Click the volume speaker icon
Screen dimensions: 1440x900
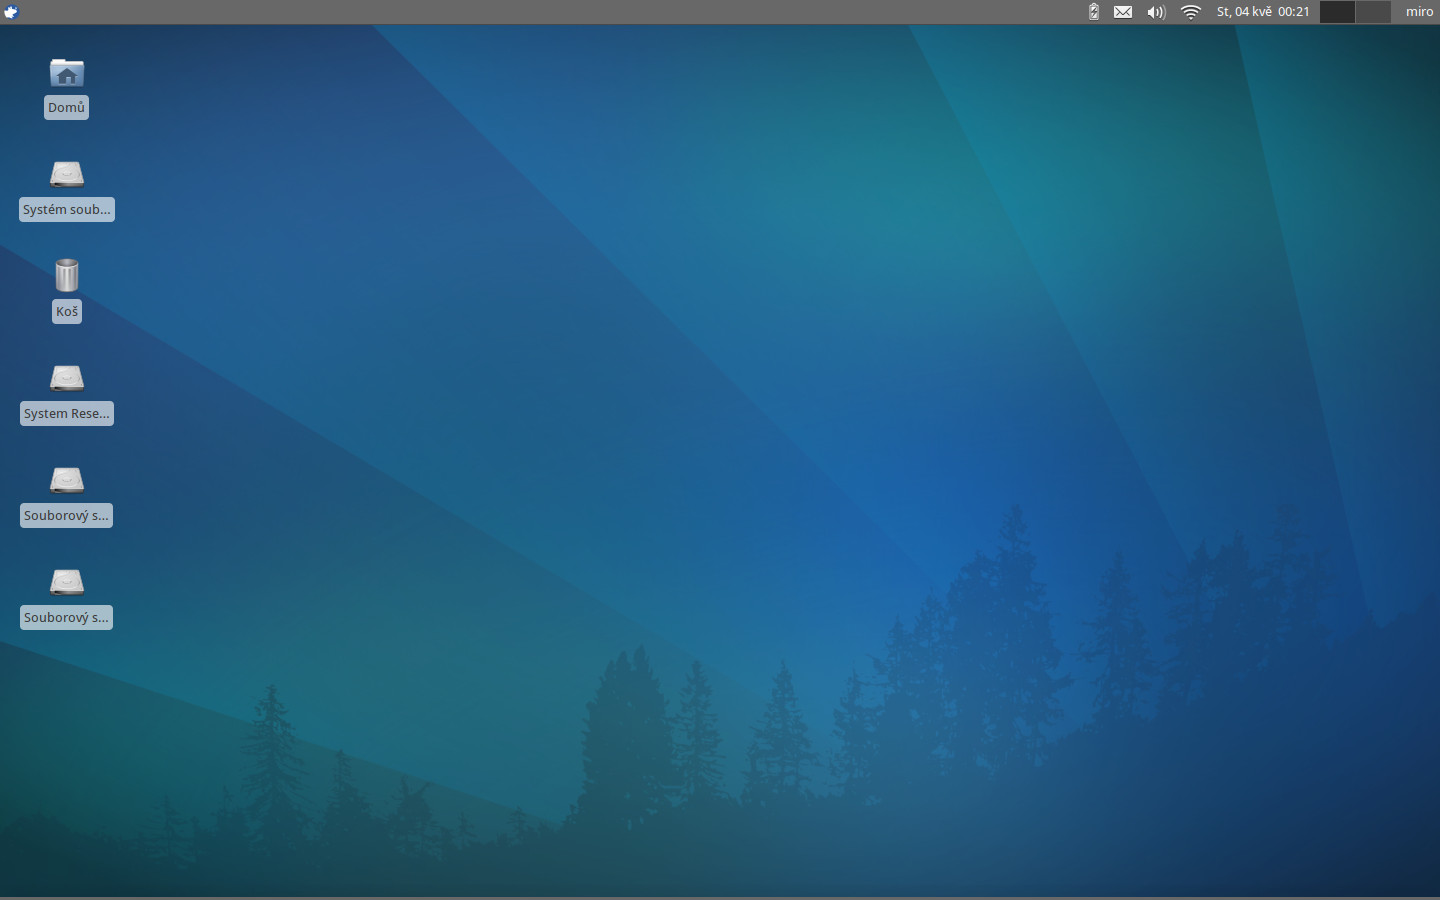[x=1156, y=12]
